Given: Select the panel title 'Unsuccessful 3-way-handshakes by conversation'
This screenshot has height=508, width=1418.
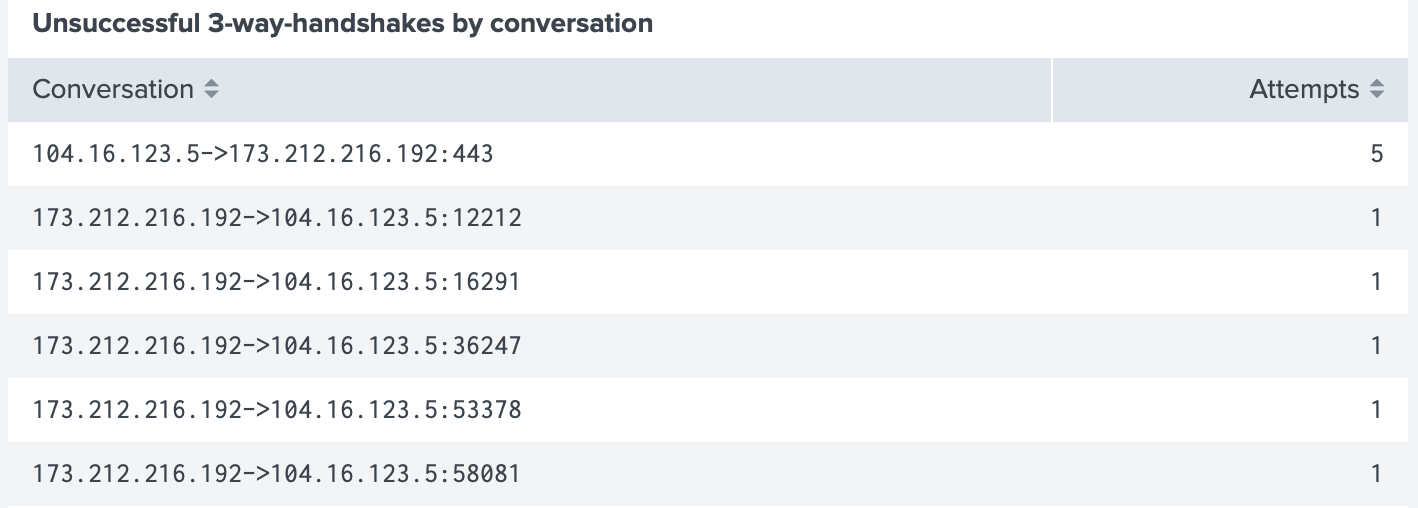Looking at the screenshot, I should pyautogui.click(x=343, y=24).
